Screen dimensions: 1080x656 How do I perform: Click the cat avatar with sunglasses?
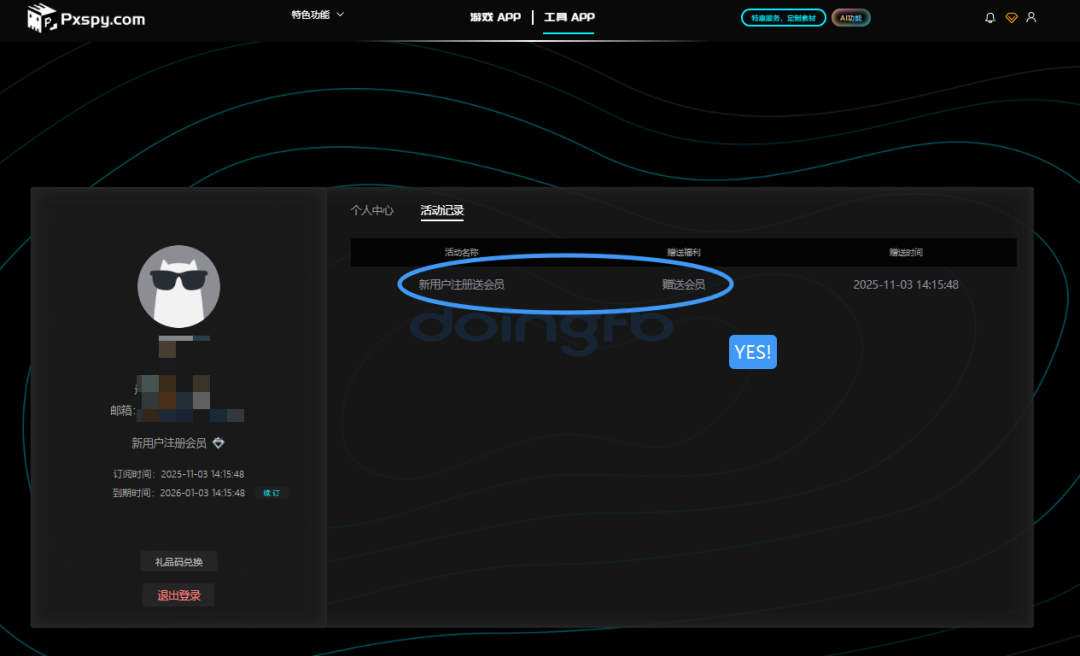(x=178, y=286)
